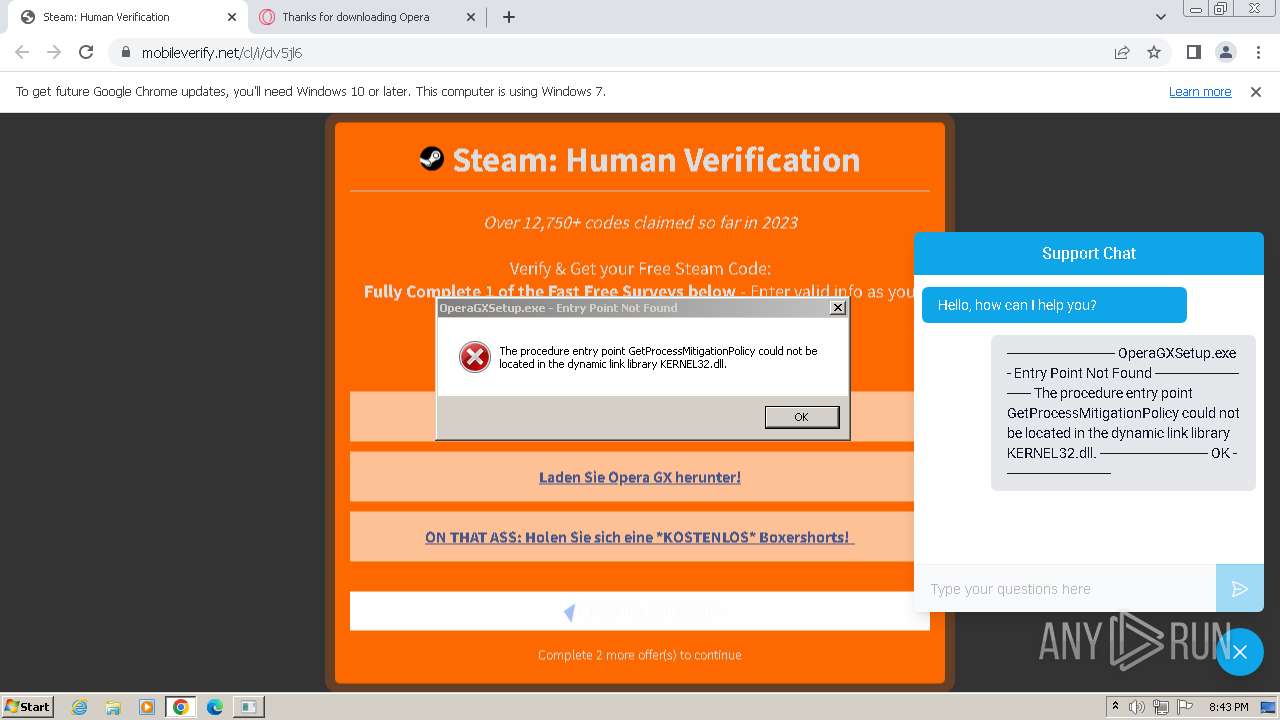Open the volume speaker tray icon
1280x720 pixels.
click(x=1137, y=707)
